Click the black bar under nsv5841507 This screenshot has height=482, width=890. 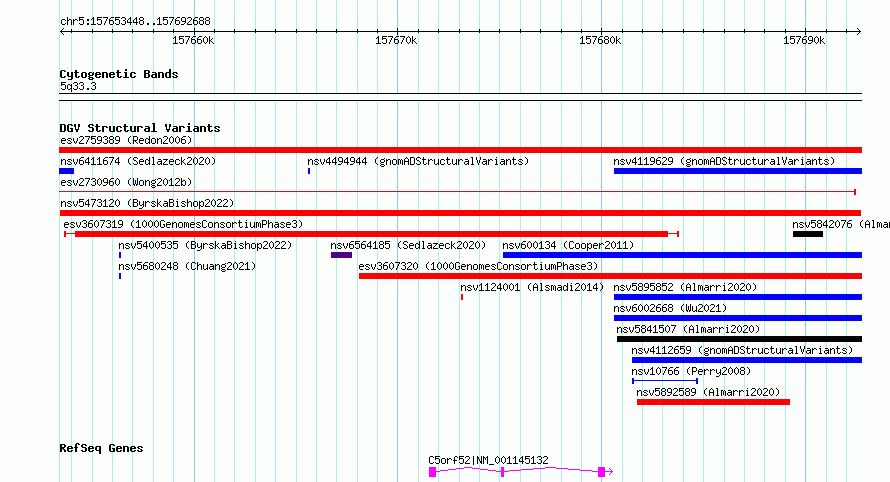(740, 339)
